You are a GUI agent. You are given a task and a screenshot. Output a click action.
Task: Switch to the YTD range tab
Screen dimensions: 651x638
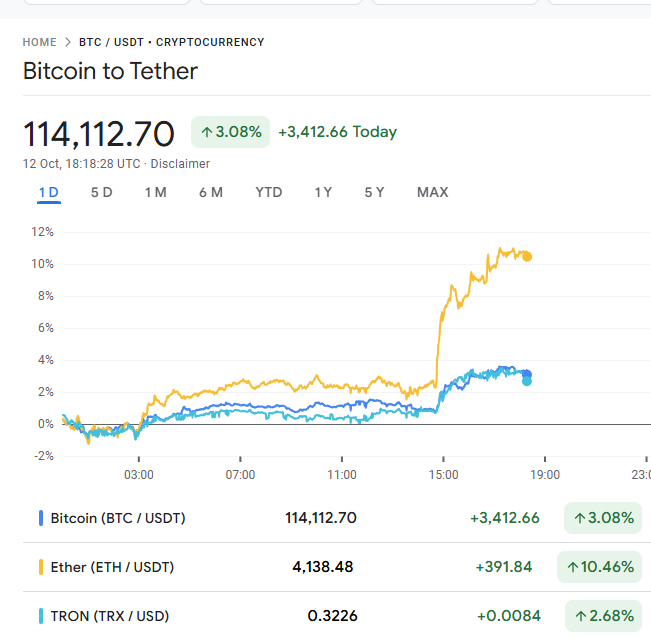click(268, 192)
